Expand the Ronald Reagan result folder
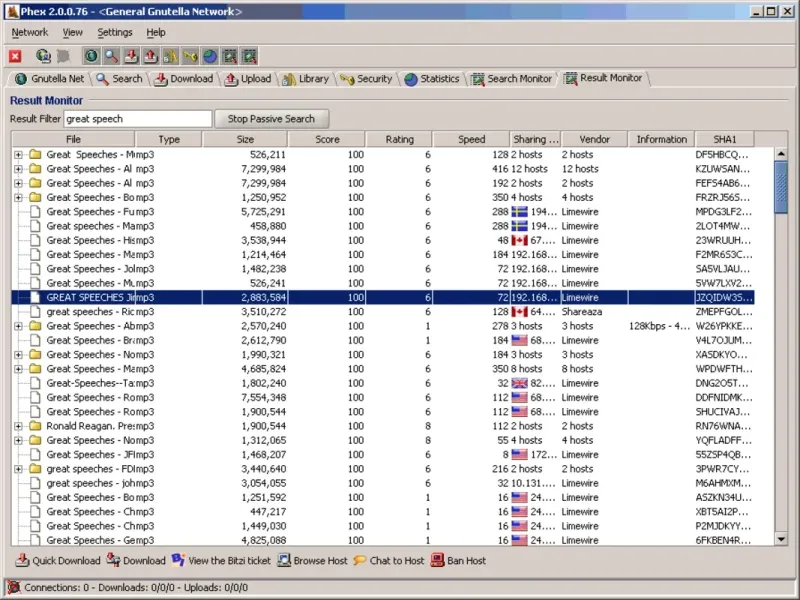Screen dimensions: 800x600 (19, 426)
